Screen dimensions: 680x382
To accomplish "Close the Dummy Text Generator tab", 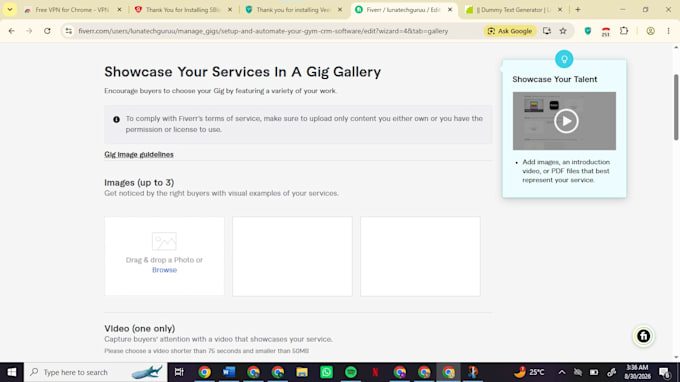I will pos(560,10).
